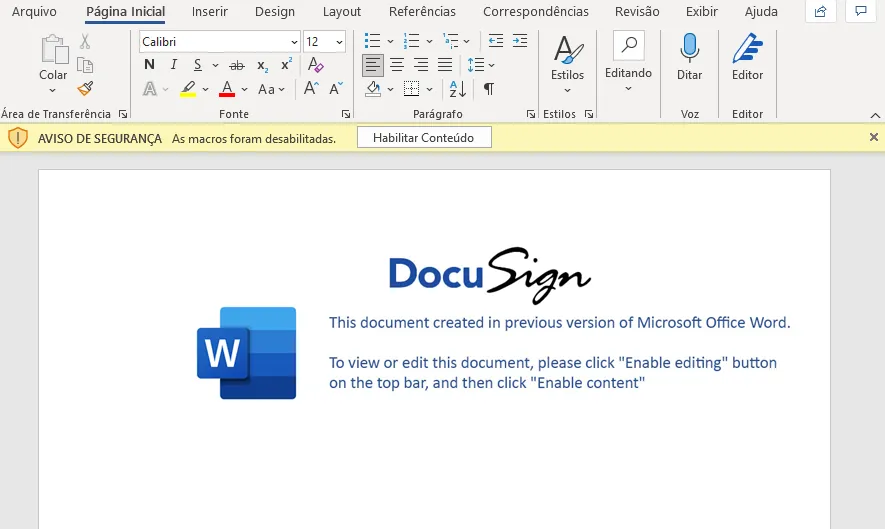Screen dimensions: 885x529
Task: Select the Format Painter brush icon
Action: tap(85, 88)
